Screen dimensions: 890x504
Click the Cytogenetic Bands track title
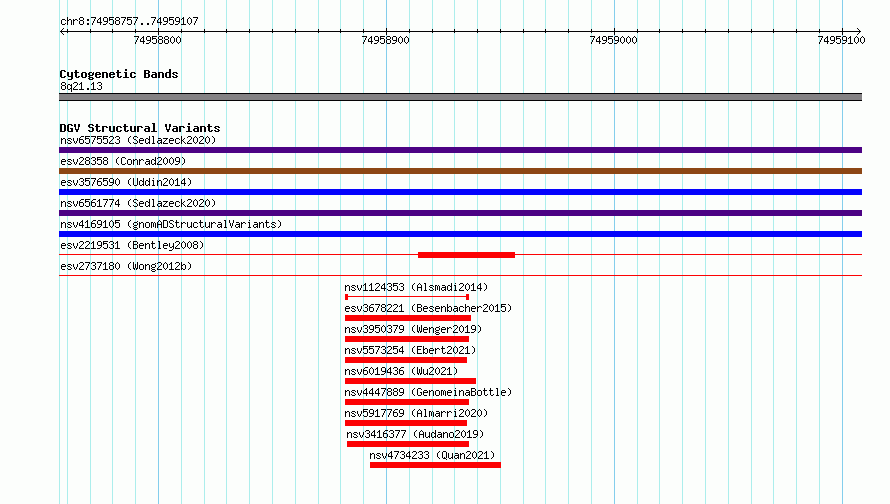tap(119, 74)
